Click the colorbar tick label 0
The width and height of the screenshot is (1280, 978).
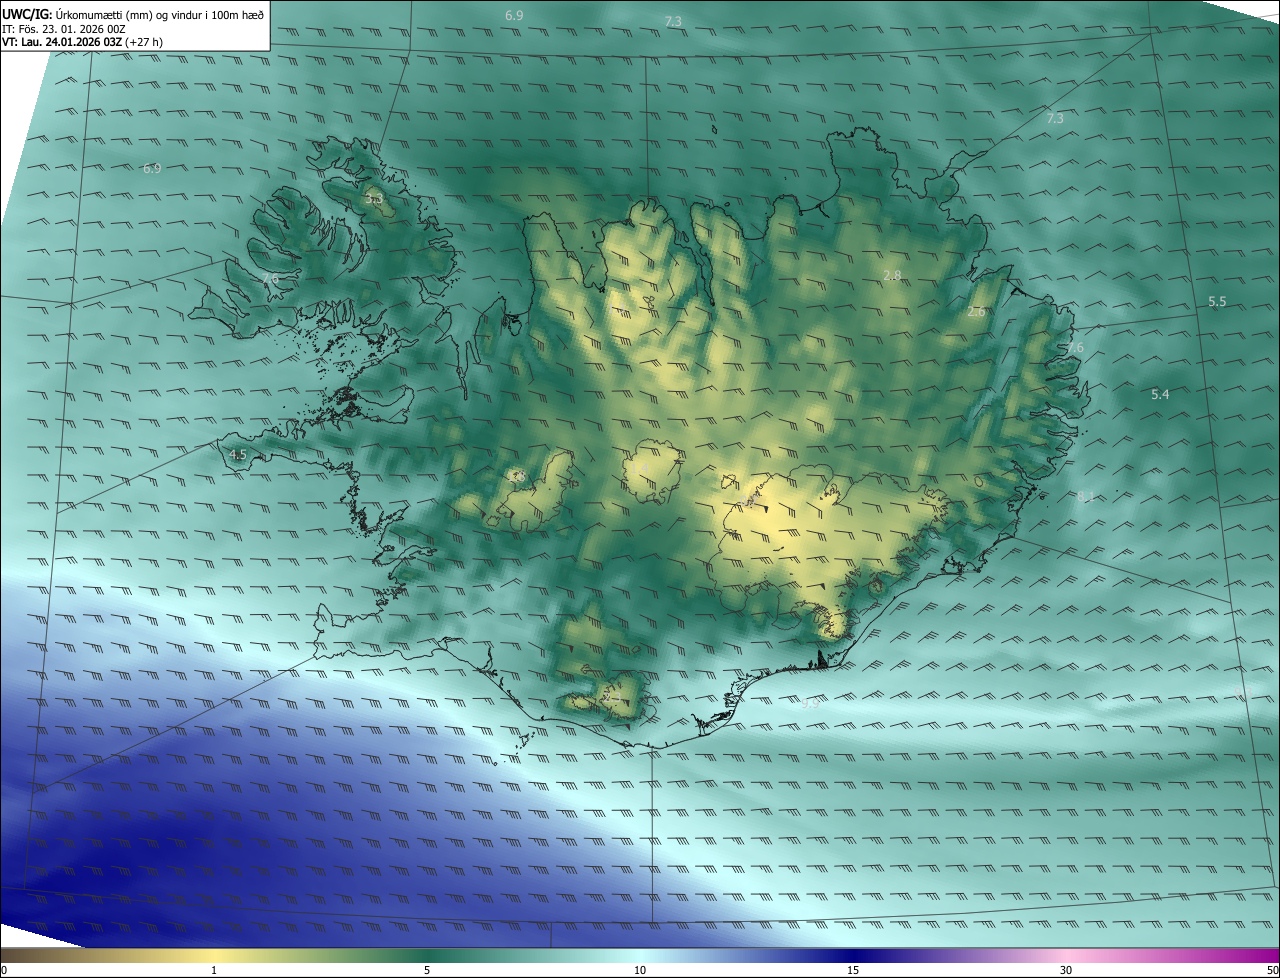pyautogui.click(x=3, y=970)
